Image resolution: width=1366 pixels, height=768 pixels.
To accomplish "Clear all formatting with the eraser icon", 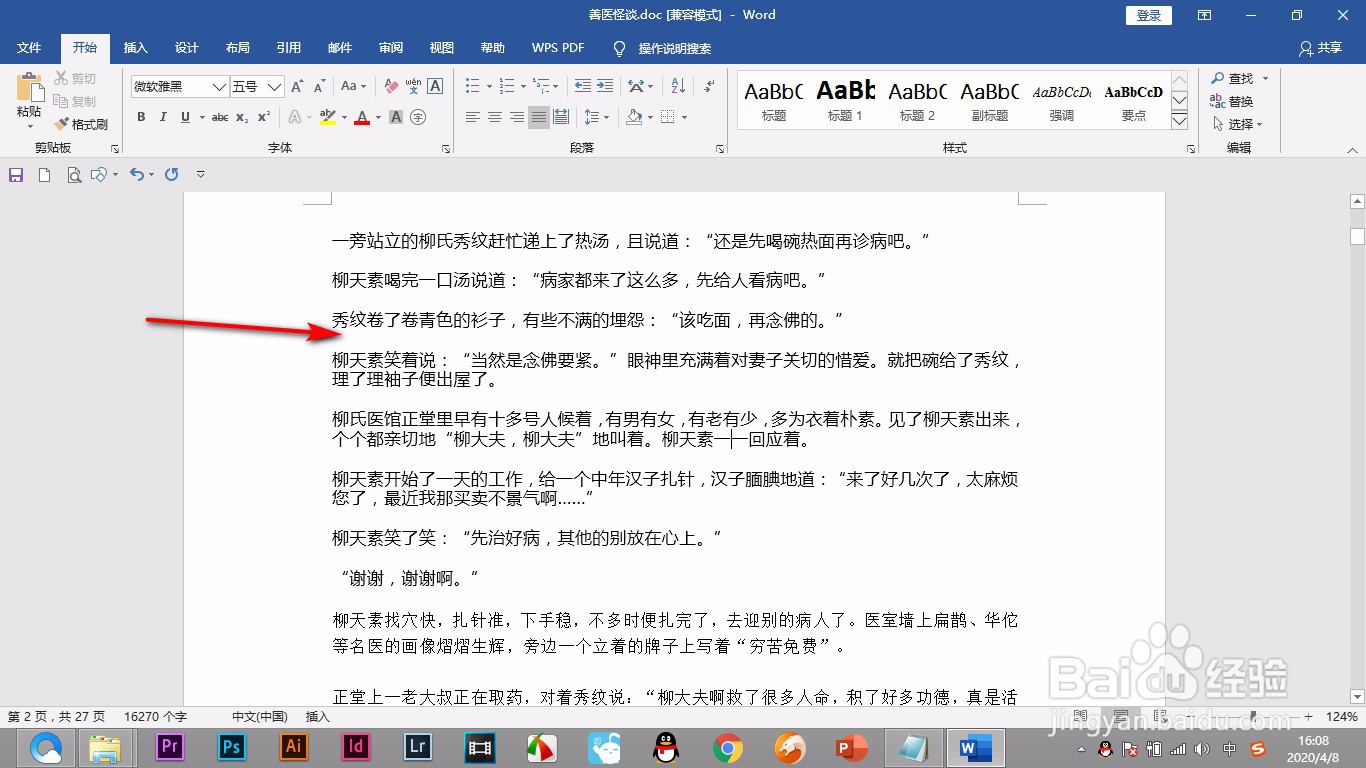I will click(x=391, y=87).
